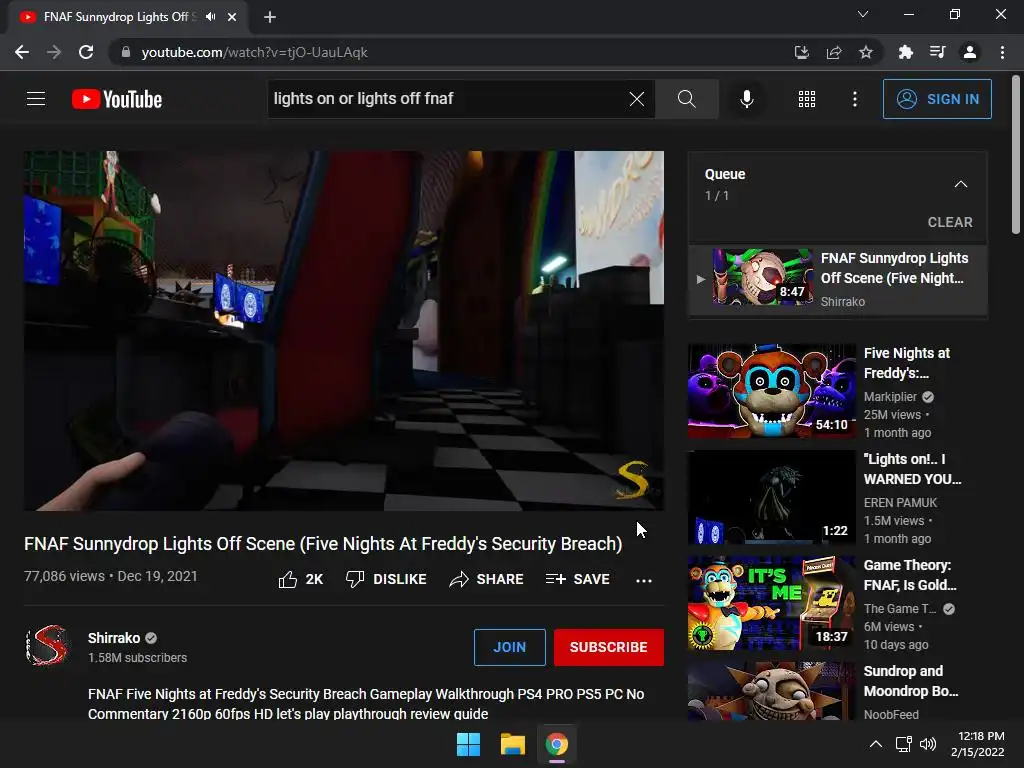Join the Shirrako channel membership
1024x768 pixels.
pos(509,647)
